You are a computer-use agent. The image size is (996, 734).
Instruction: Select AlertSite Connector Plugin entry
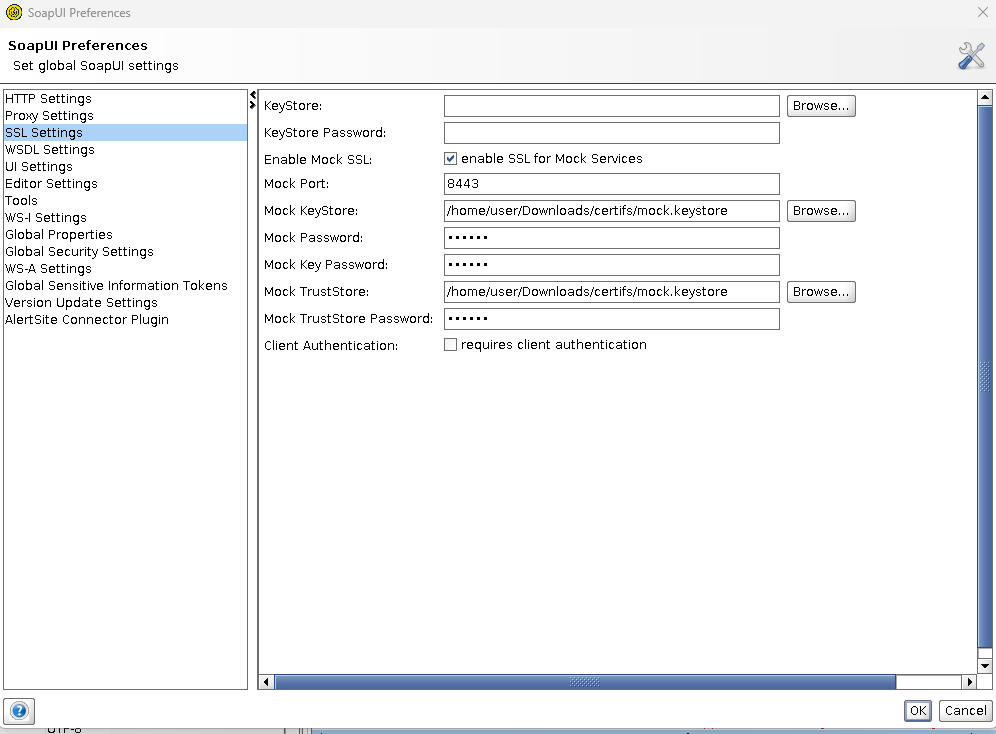pyautogui.click(x=87, y=320)
